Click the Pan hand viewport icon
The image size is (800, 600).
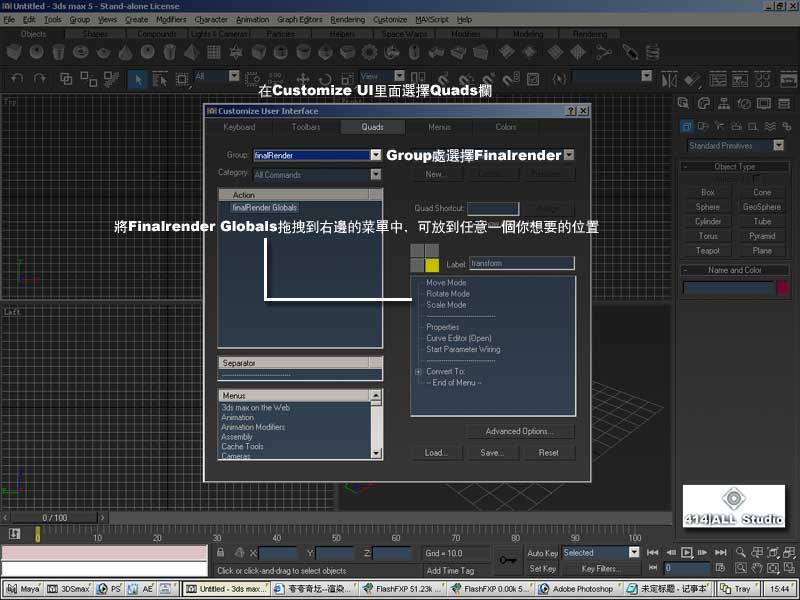point(757,568)
